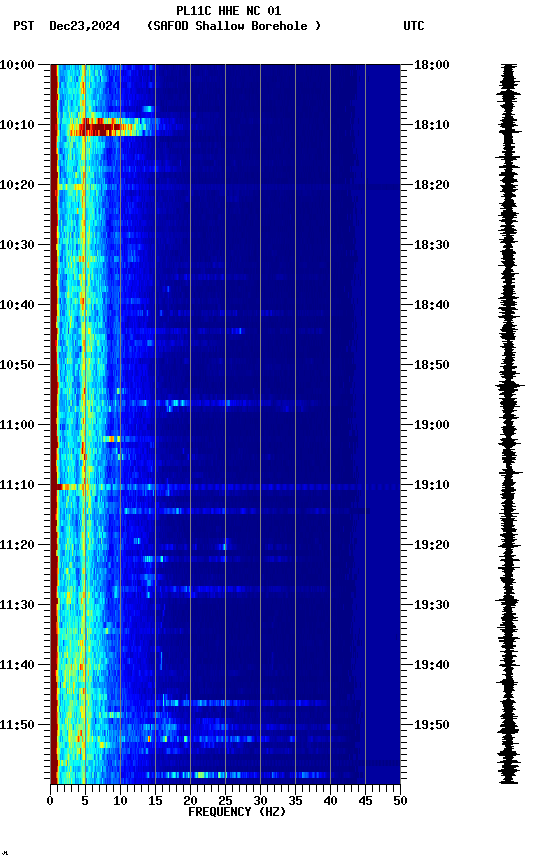Click the 18:20 UTC time label

point(432,185)
